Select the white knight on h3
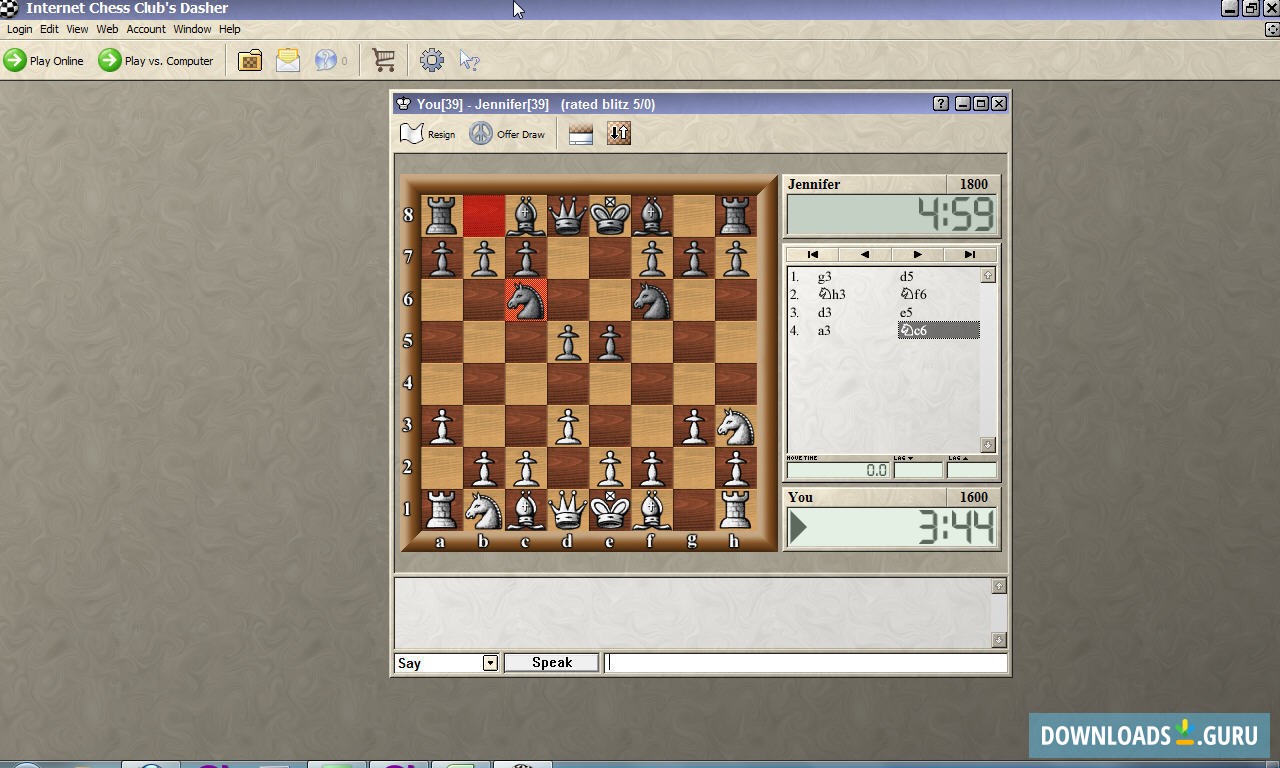Image resolution: width=1280 pixels, height=768 pixels. [735, 426]
